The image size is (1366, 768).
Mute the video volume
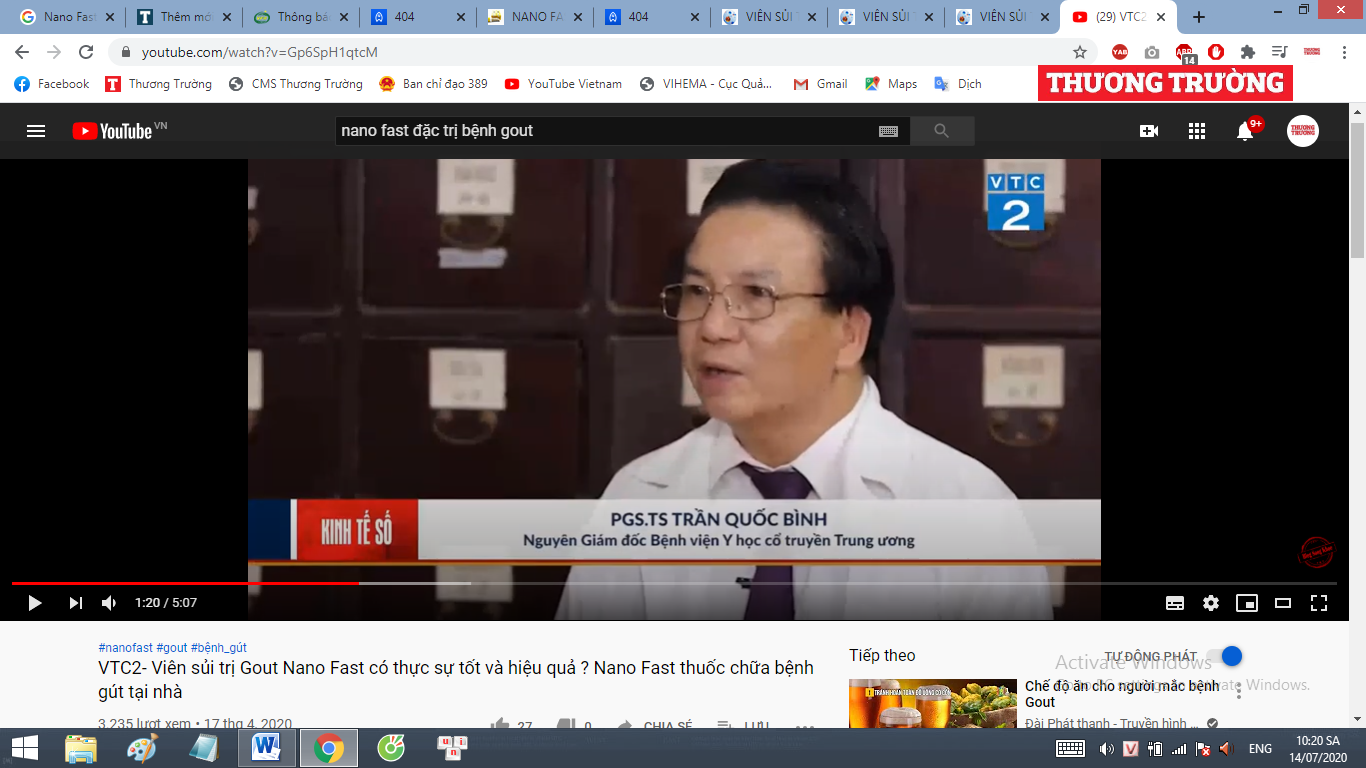tap(109, 603)
